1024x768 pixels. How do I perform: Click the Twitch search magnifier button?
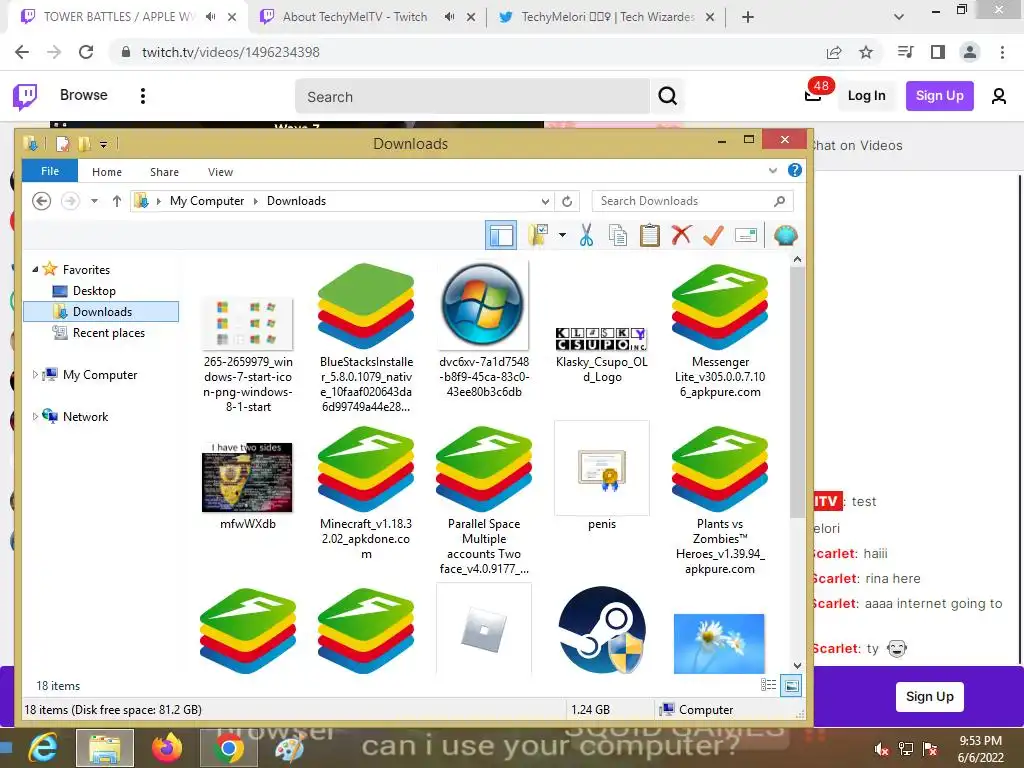pyautogui.click(x=667, y=97)
